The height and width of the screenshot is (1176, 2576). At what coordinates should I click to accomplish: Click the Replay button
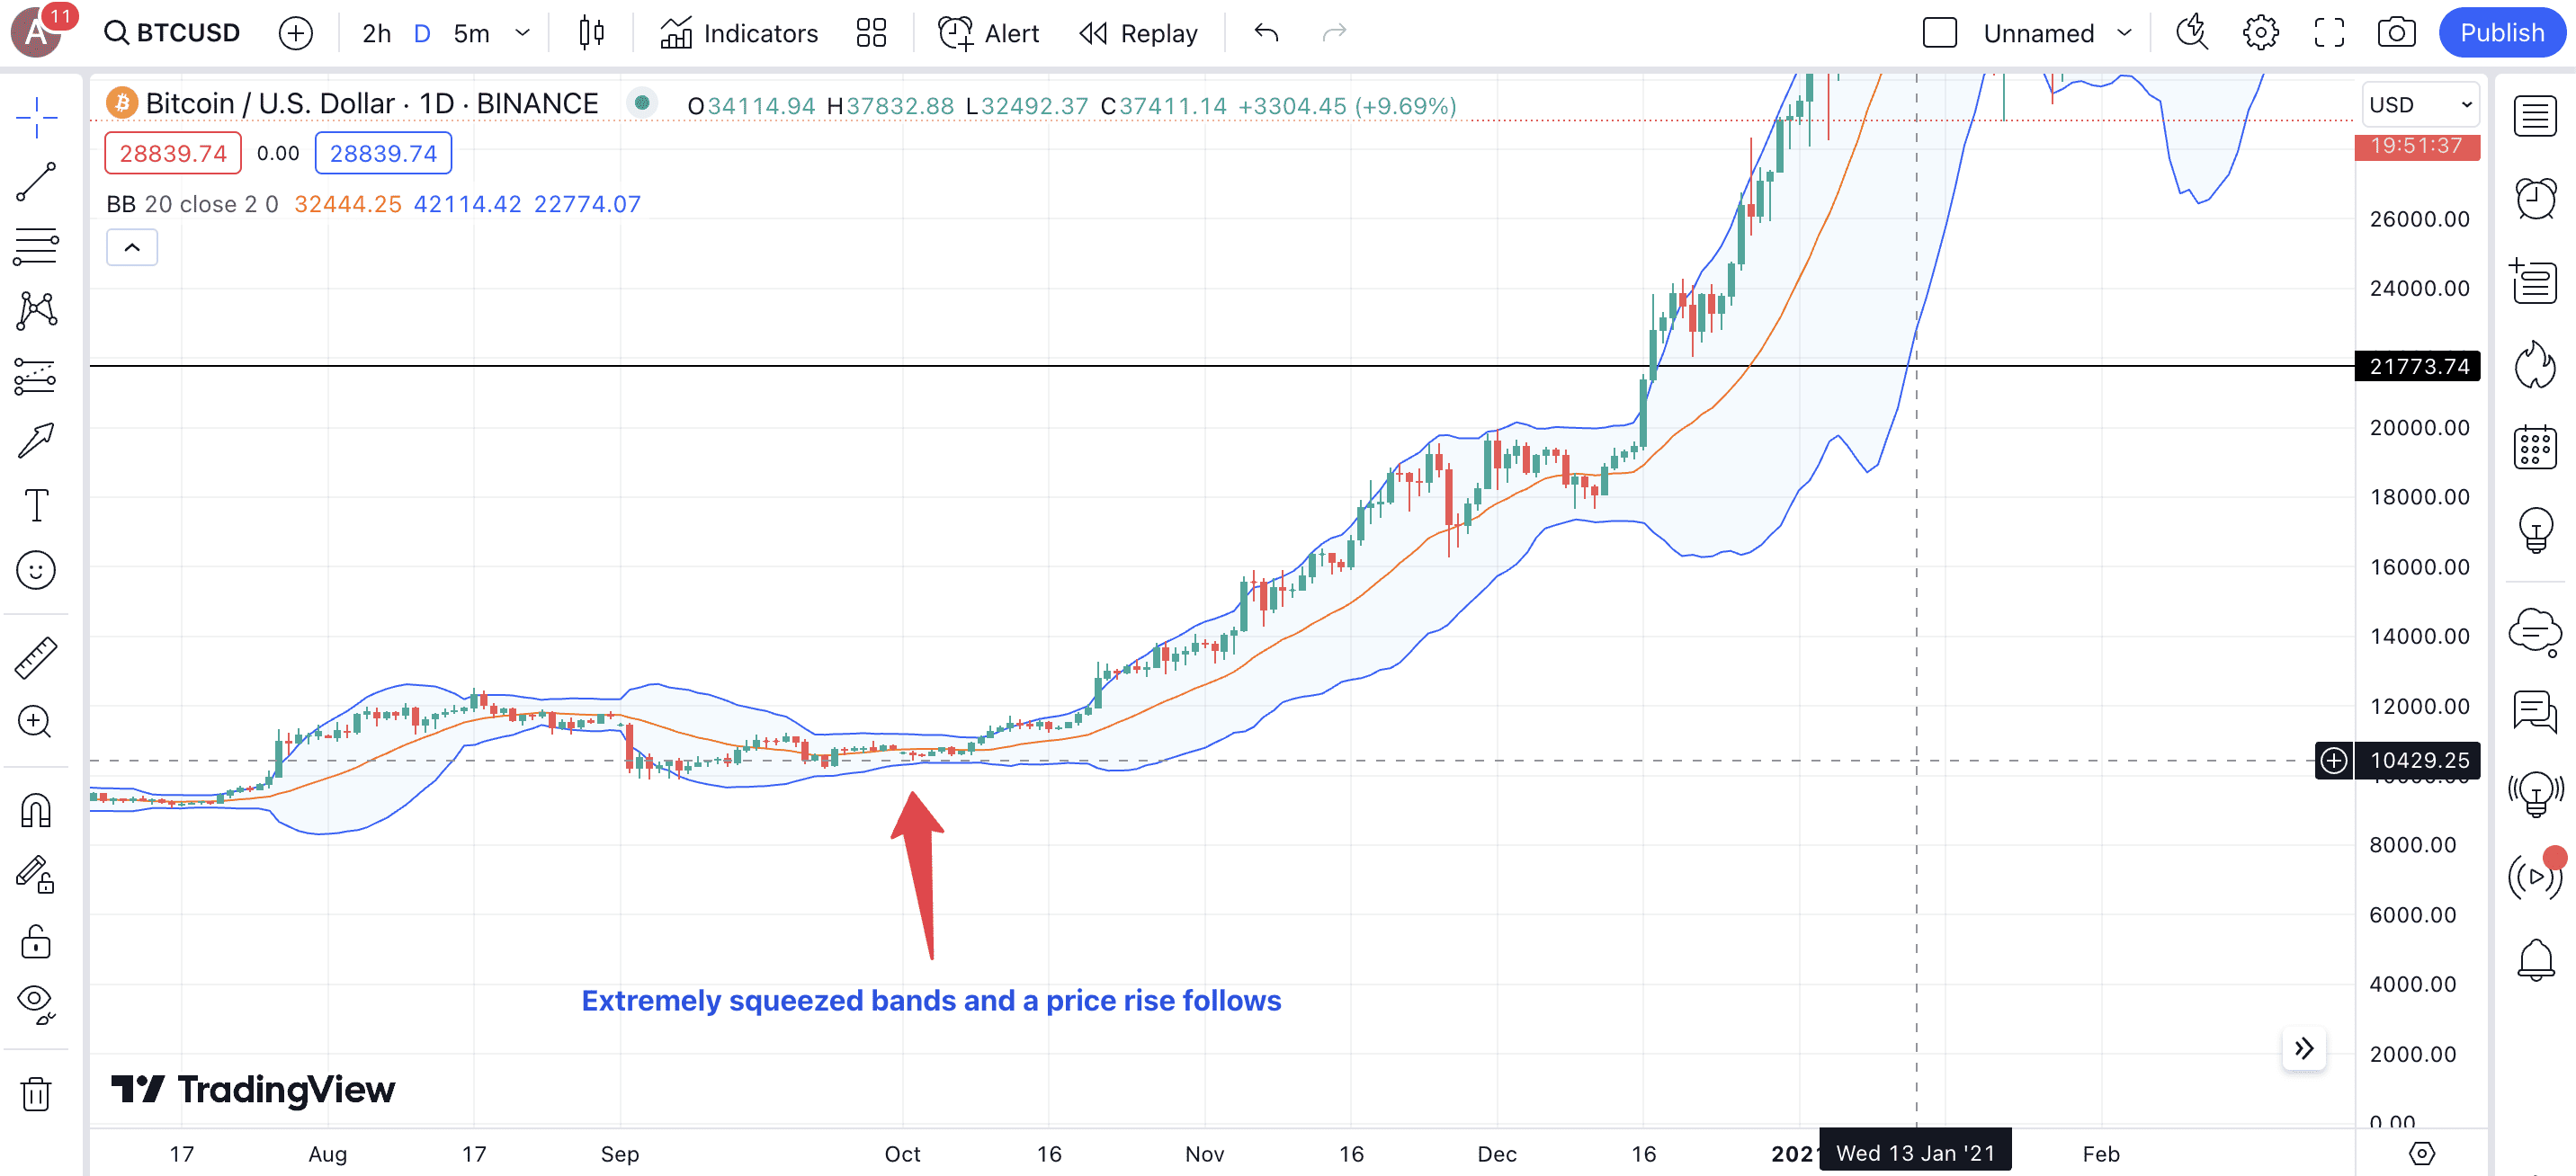pos(1138,33)
